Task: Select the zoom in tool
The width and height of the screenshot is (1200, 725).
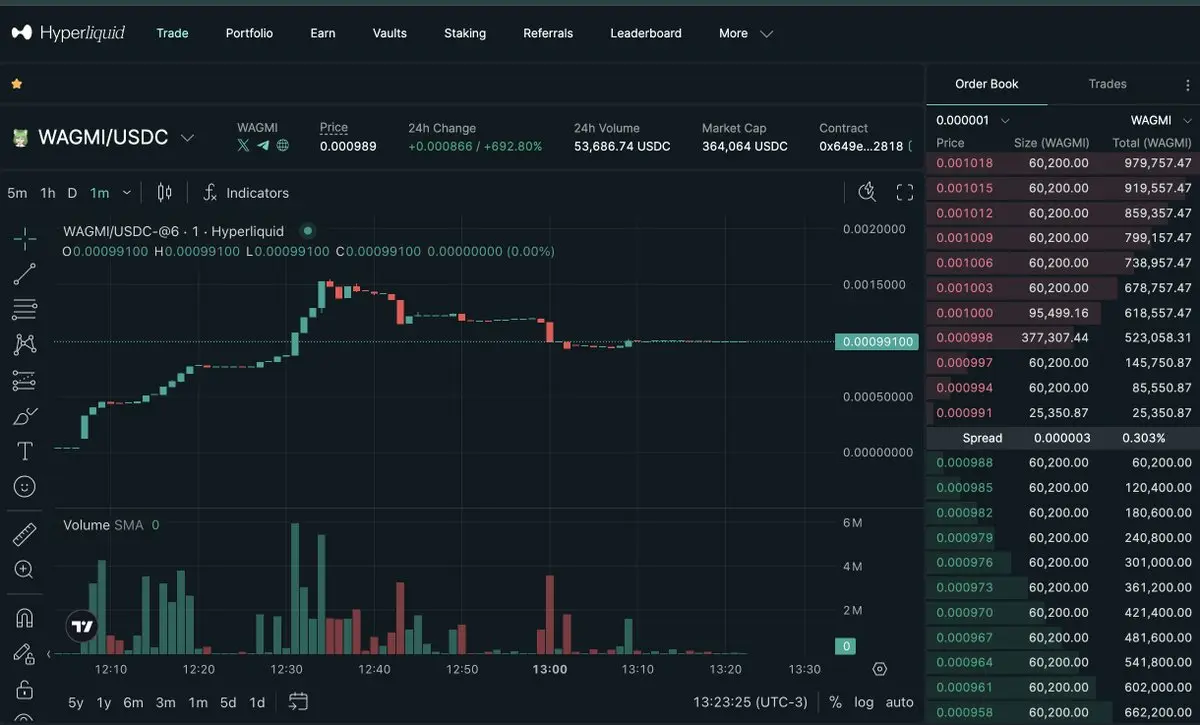Action: (25, 570)
